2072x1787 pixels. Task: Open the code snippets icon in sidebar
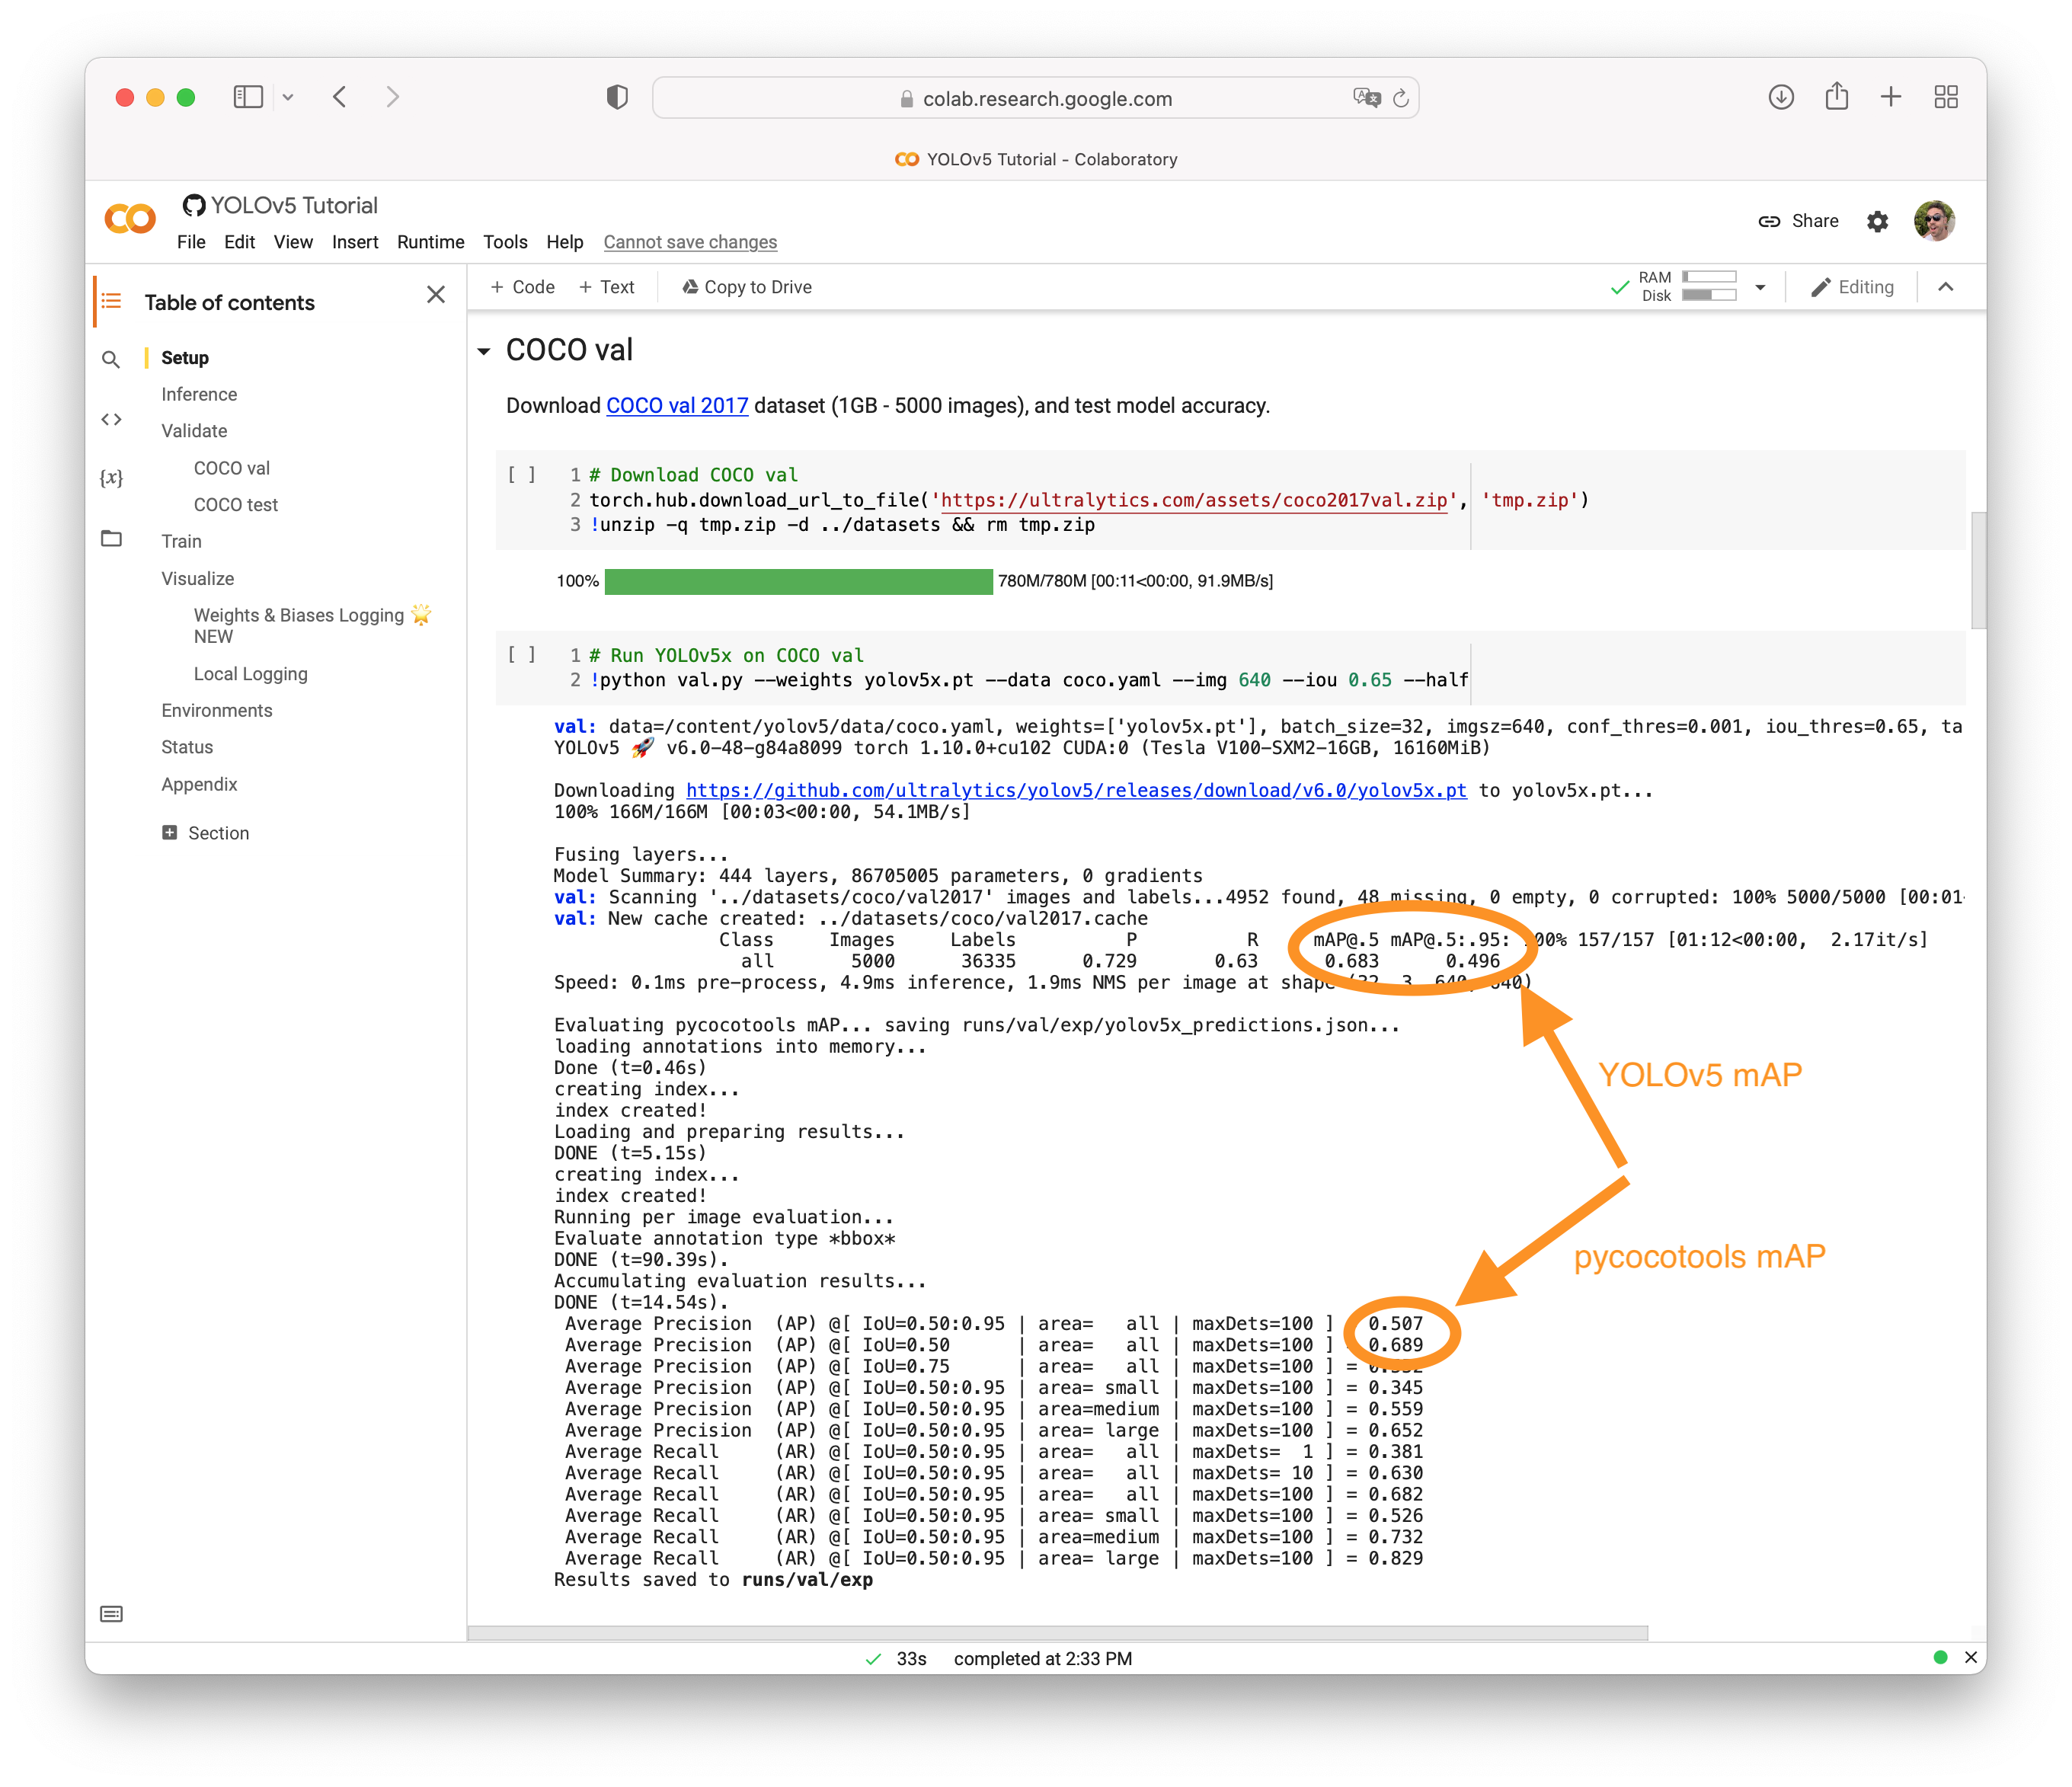point(111,419)
